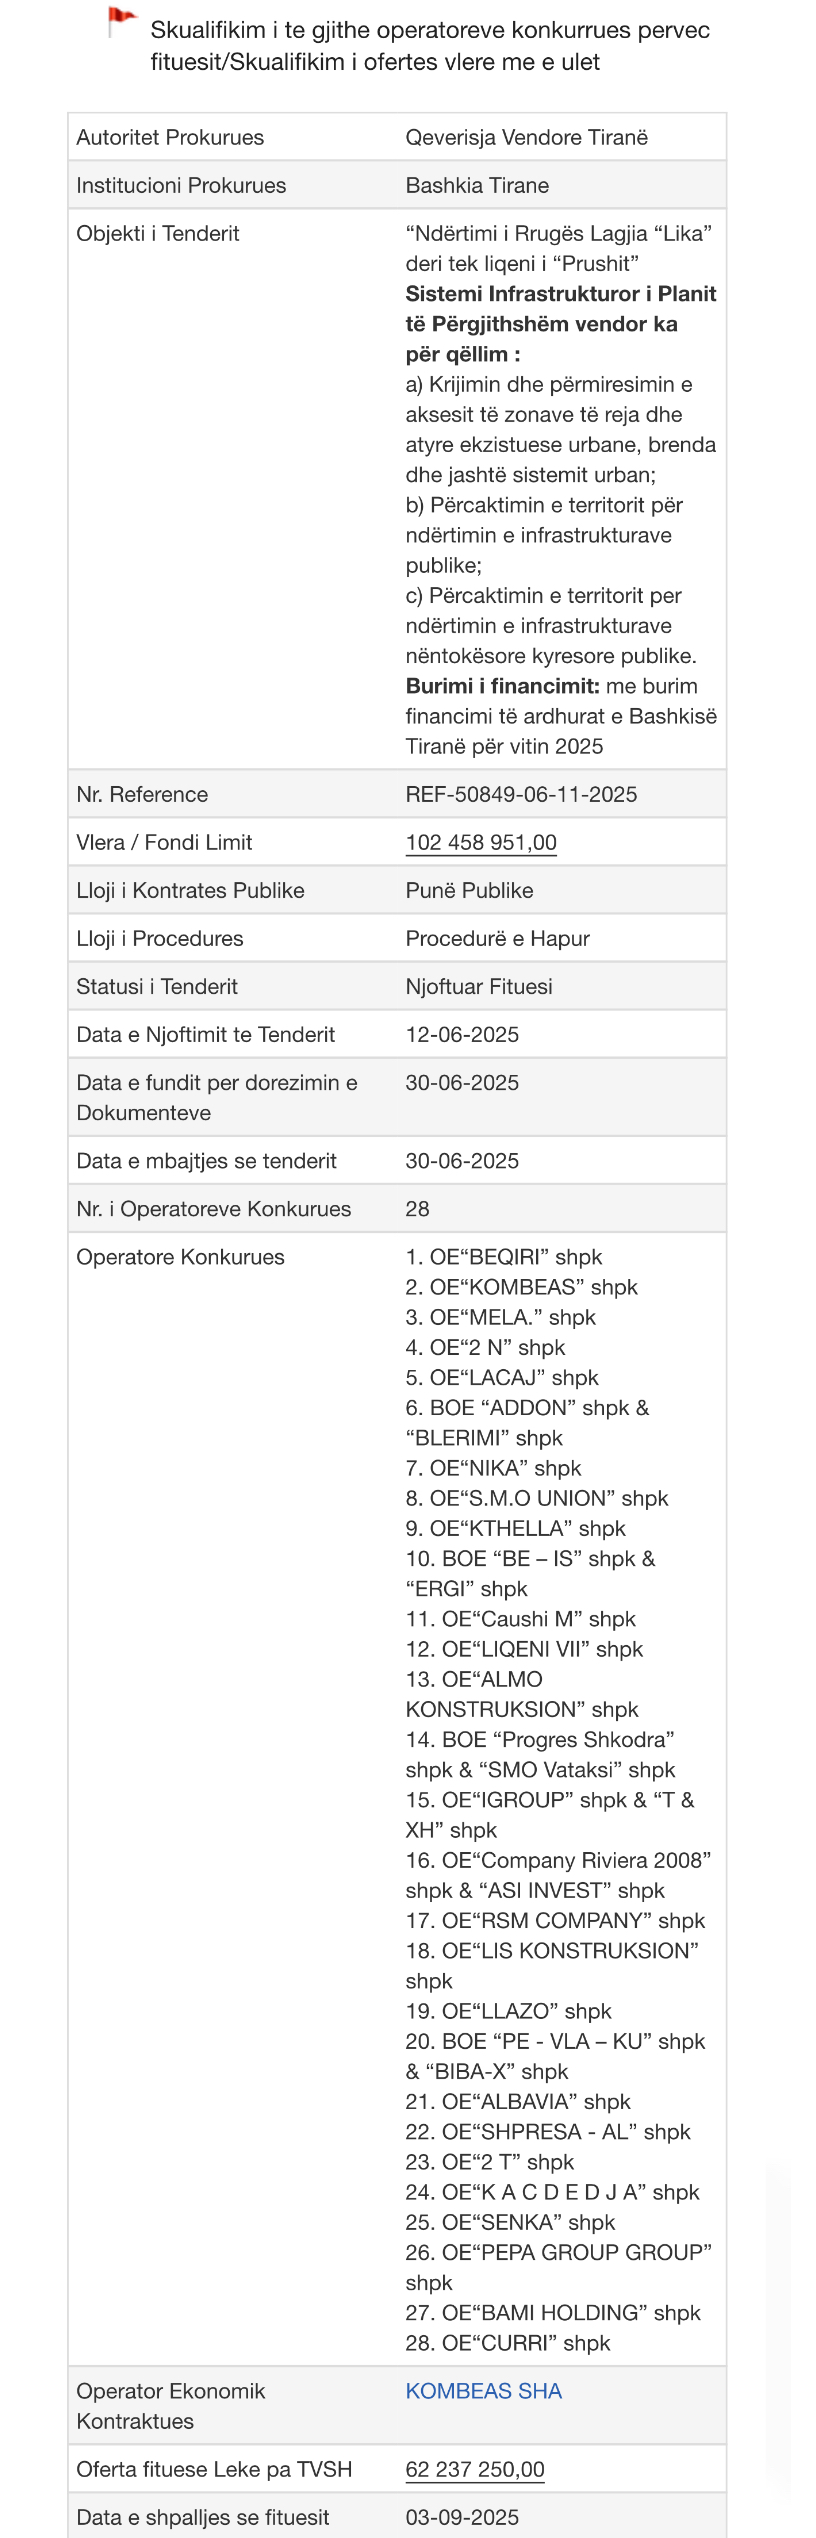This screenshot has width=816, height=2538.
Task: Select Bashkia Tirane institution value
Action: pos(477,185)
